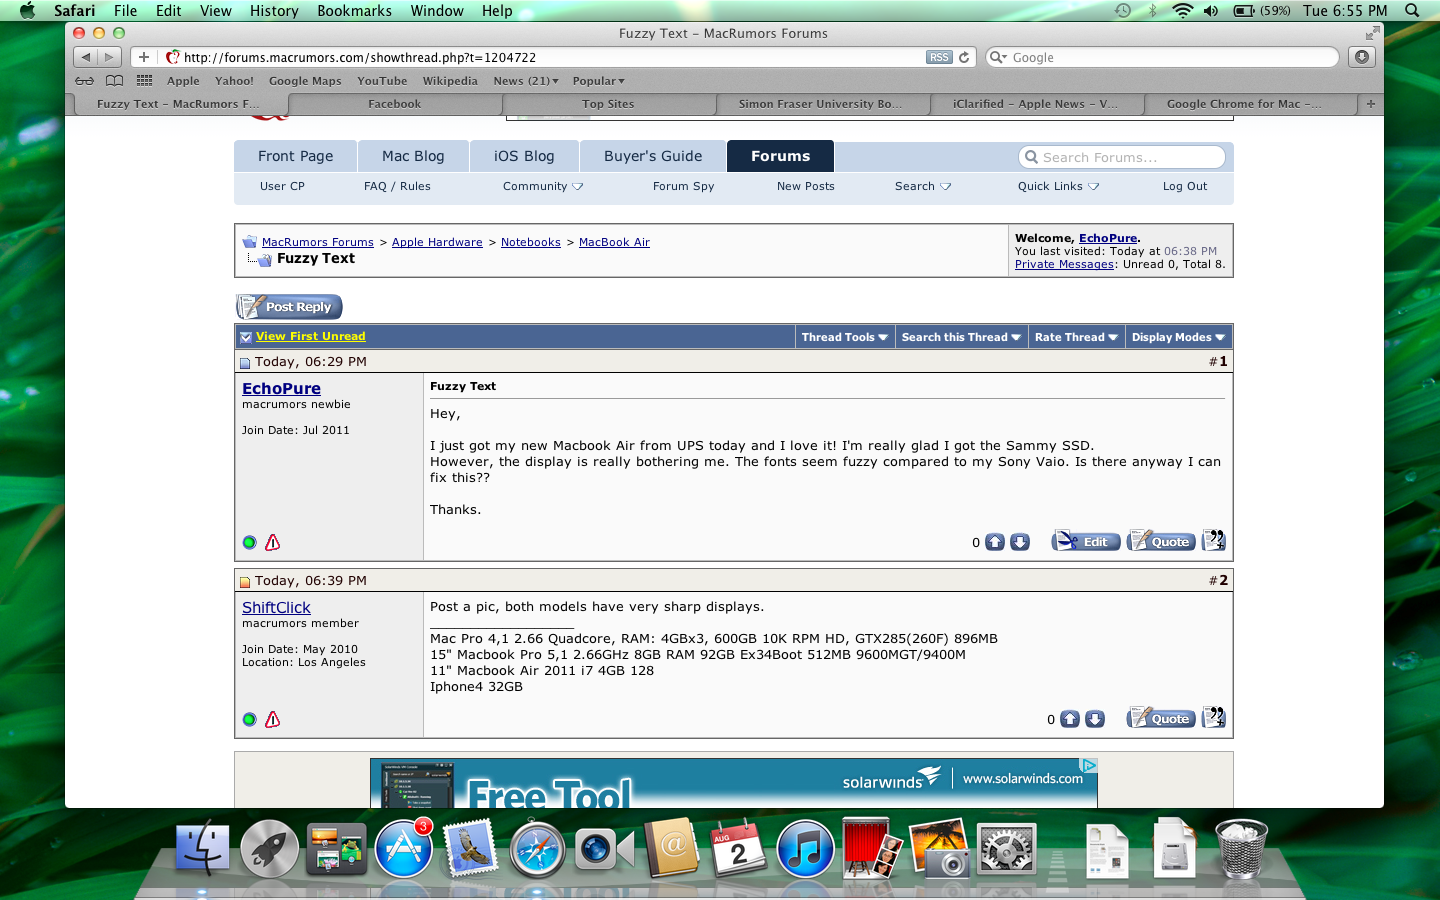Open Display Modes dropdown
The image size is (1440, 900).
click(x=1178, y=337)
